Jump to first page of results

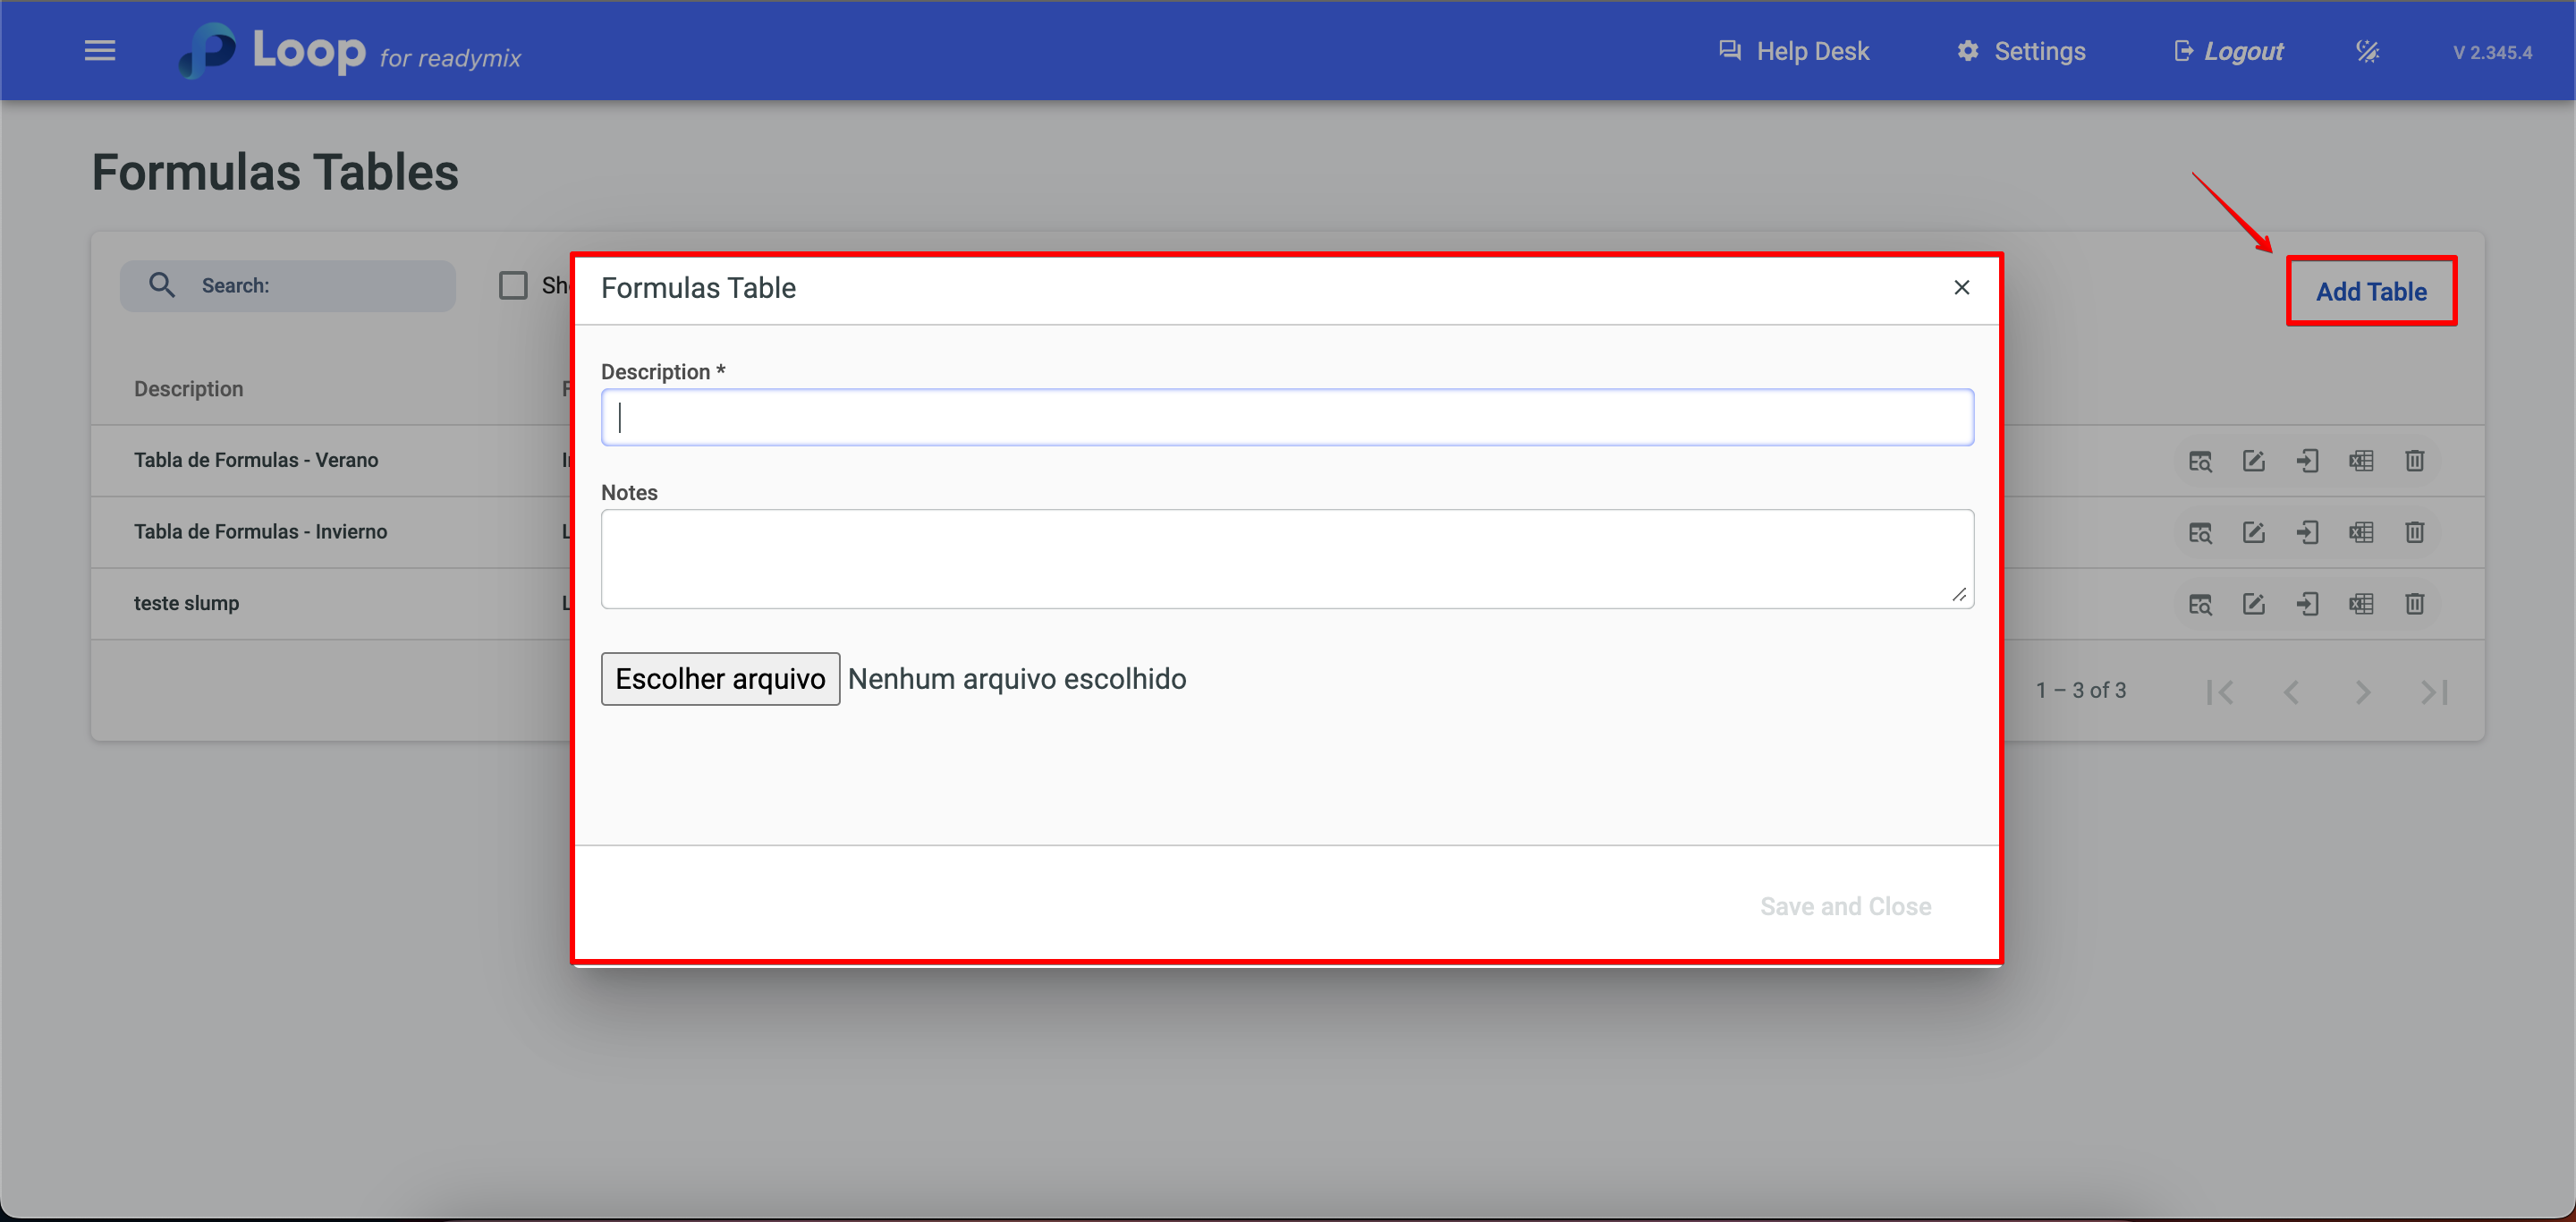point(2220,691)
